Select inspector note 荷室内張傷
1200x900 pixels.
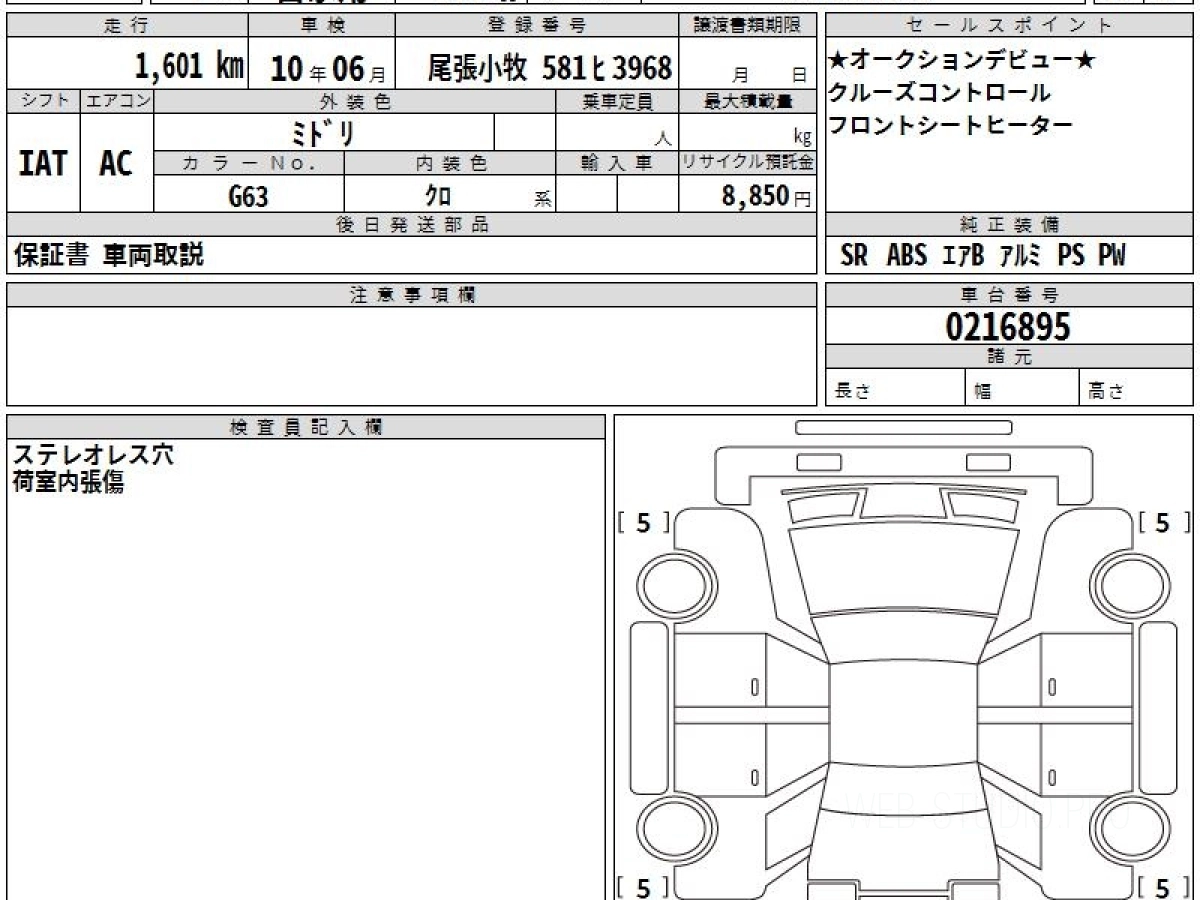(x=68, y=483)
